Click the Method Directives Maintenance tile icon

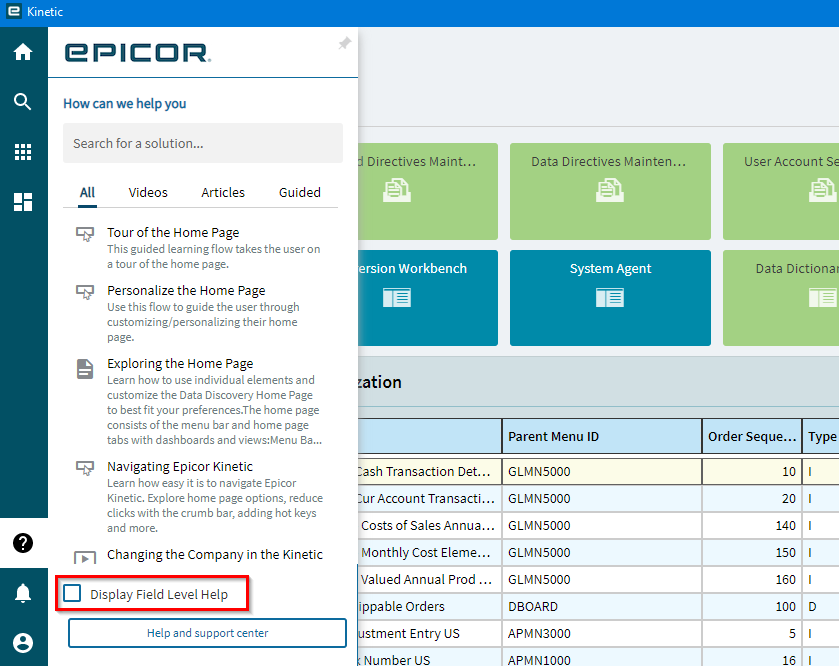(x=397, y=190)
